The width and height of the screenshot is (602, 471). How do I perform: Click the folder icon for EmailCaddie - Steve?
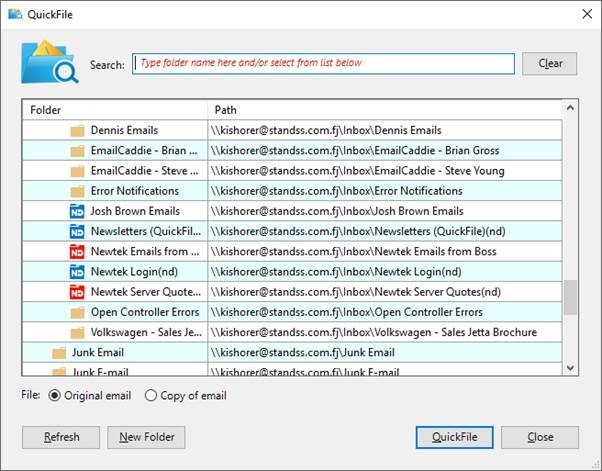77,171
